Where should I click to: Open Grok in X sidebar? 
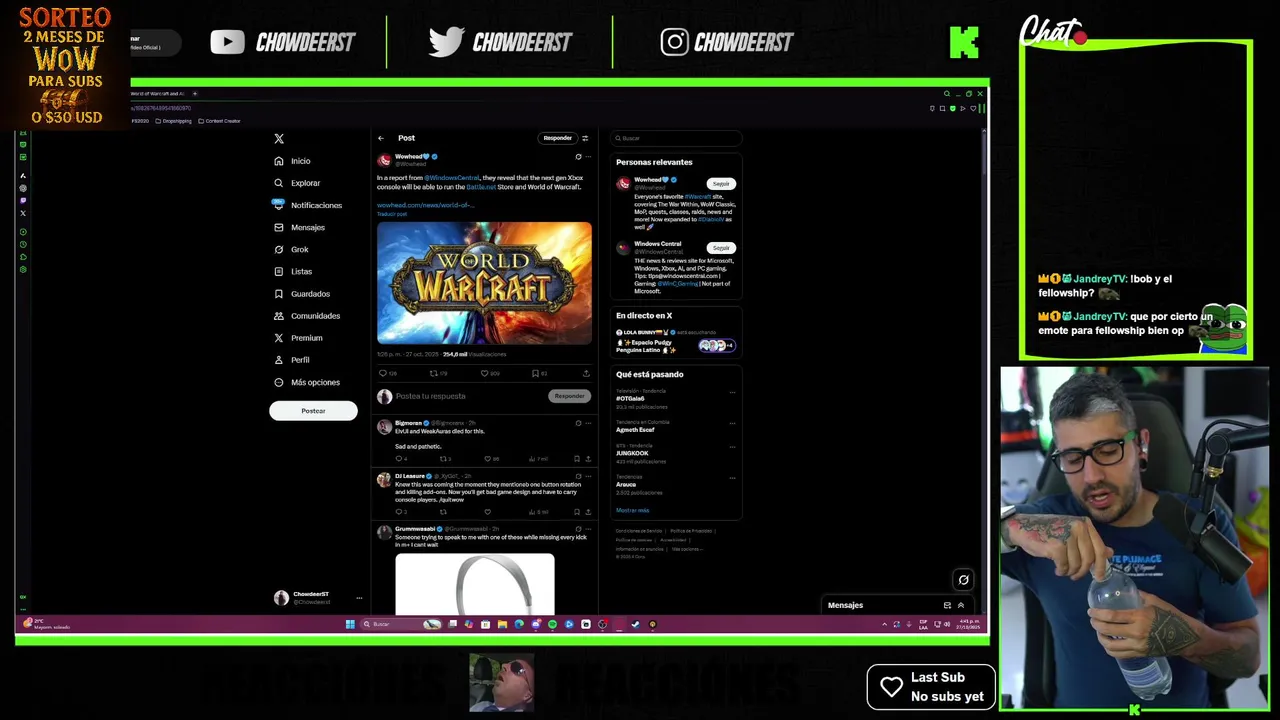[291, 249]
